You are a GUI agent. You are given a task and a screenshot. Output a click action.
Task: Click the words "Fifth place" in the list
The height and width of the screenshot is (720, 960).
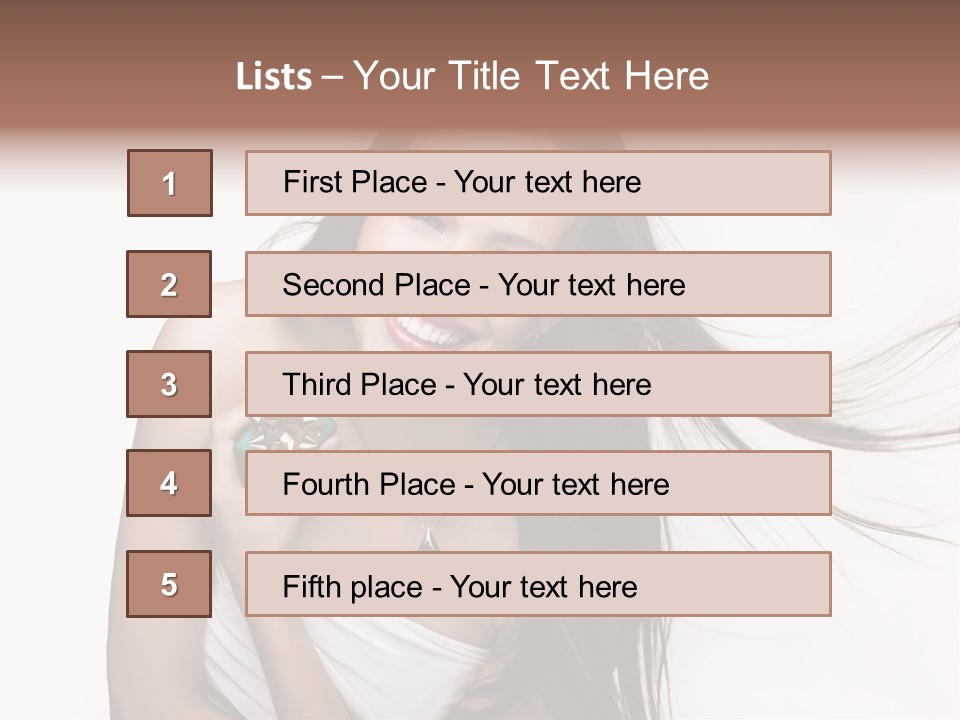[x=353, y=587]
